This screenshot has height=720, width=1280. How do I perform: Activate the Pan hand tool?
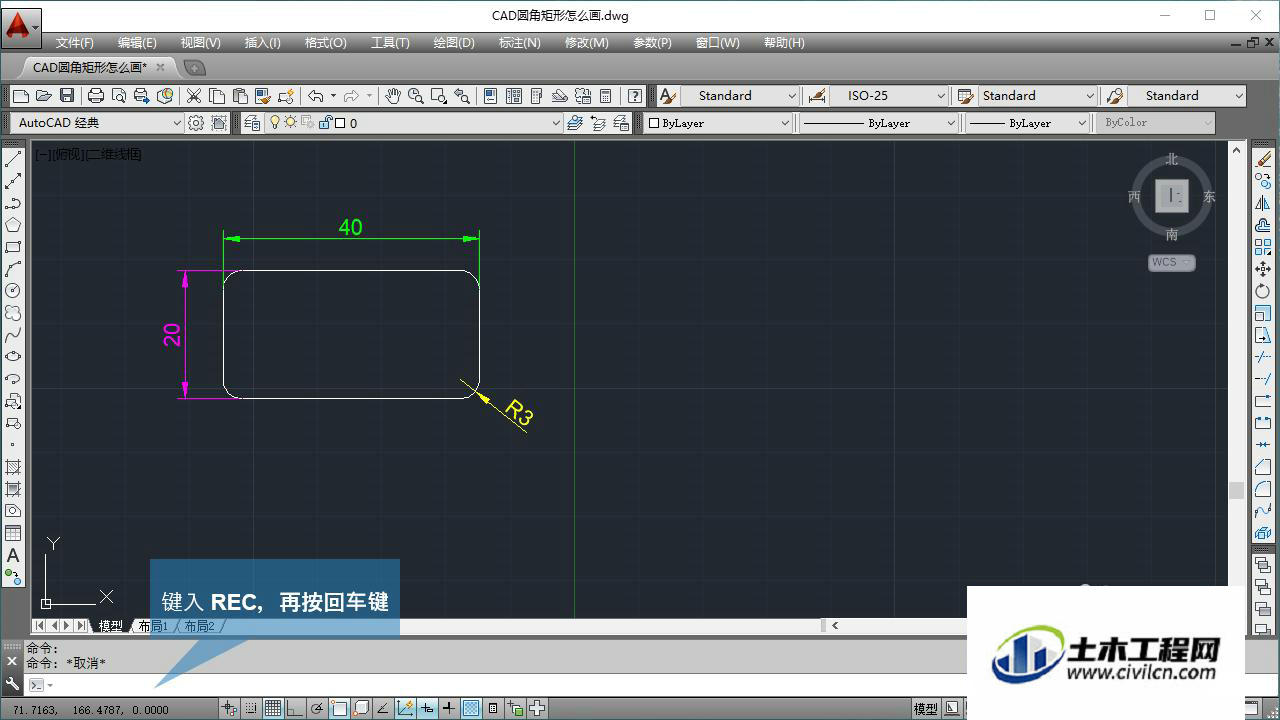click(393, 96)
